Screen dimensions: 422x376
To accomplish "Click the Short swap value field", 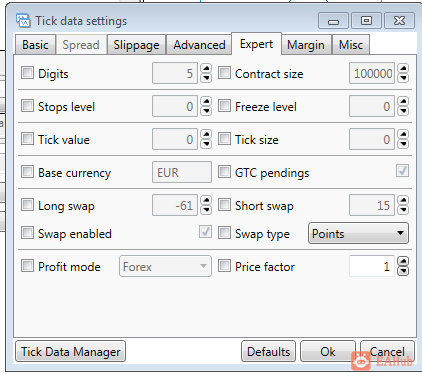I will click(x=372, y=205).
